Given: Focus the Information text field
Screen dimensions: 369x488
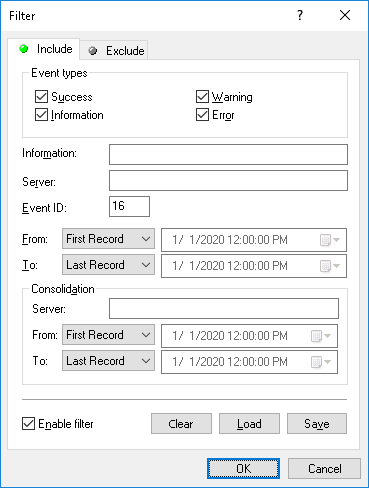Looking at the screenshot, I should point(228,154).
